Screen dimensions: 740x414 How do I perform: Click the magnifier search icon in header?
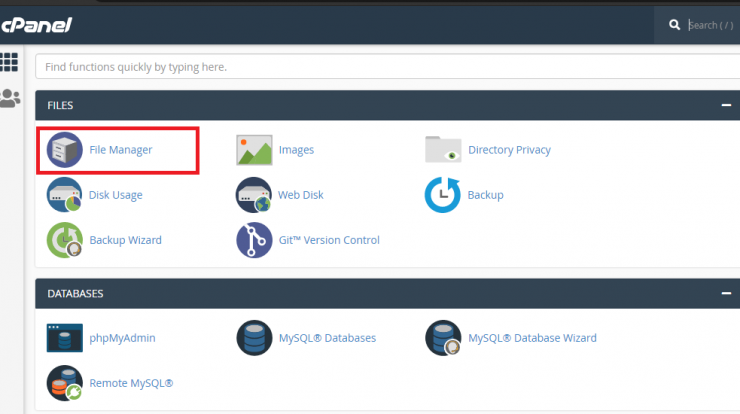[x=674, y=25]
